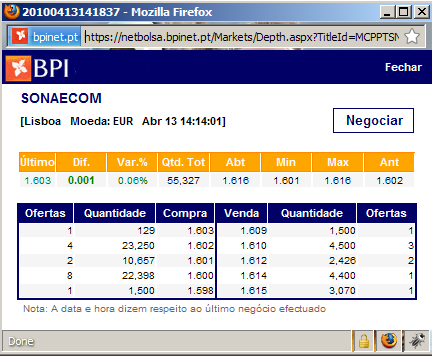Click the sell quantity 2,426
Viewport: 432px width, 360px height.
342,261
